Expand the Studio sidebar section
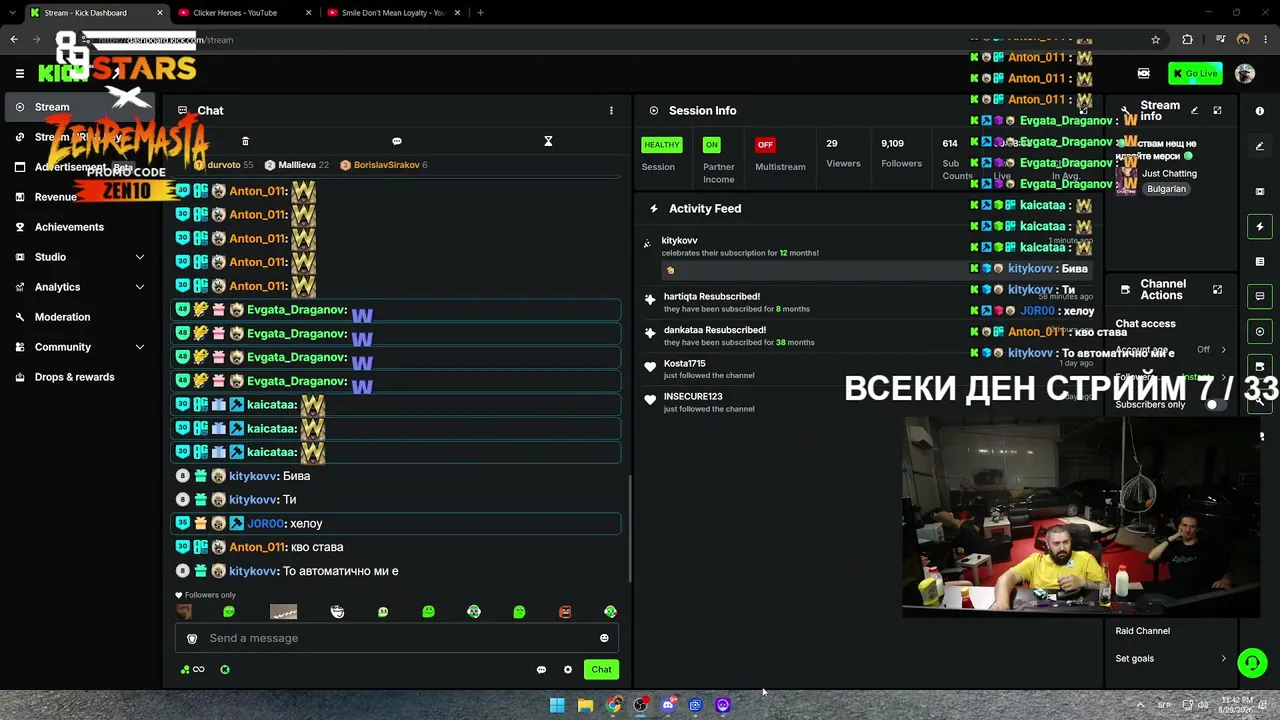 pos(81,257)
